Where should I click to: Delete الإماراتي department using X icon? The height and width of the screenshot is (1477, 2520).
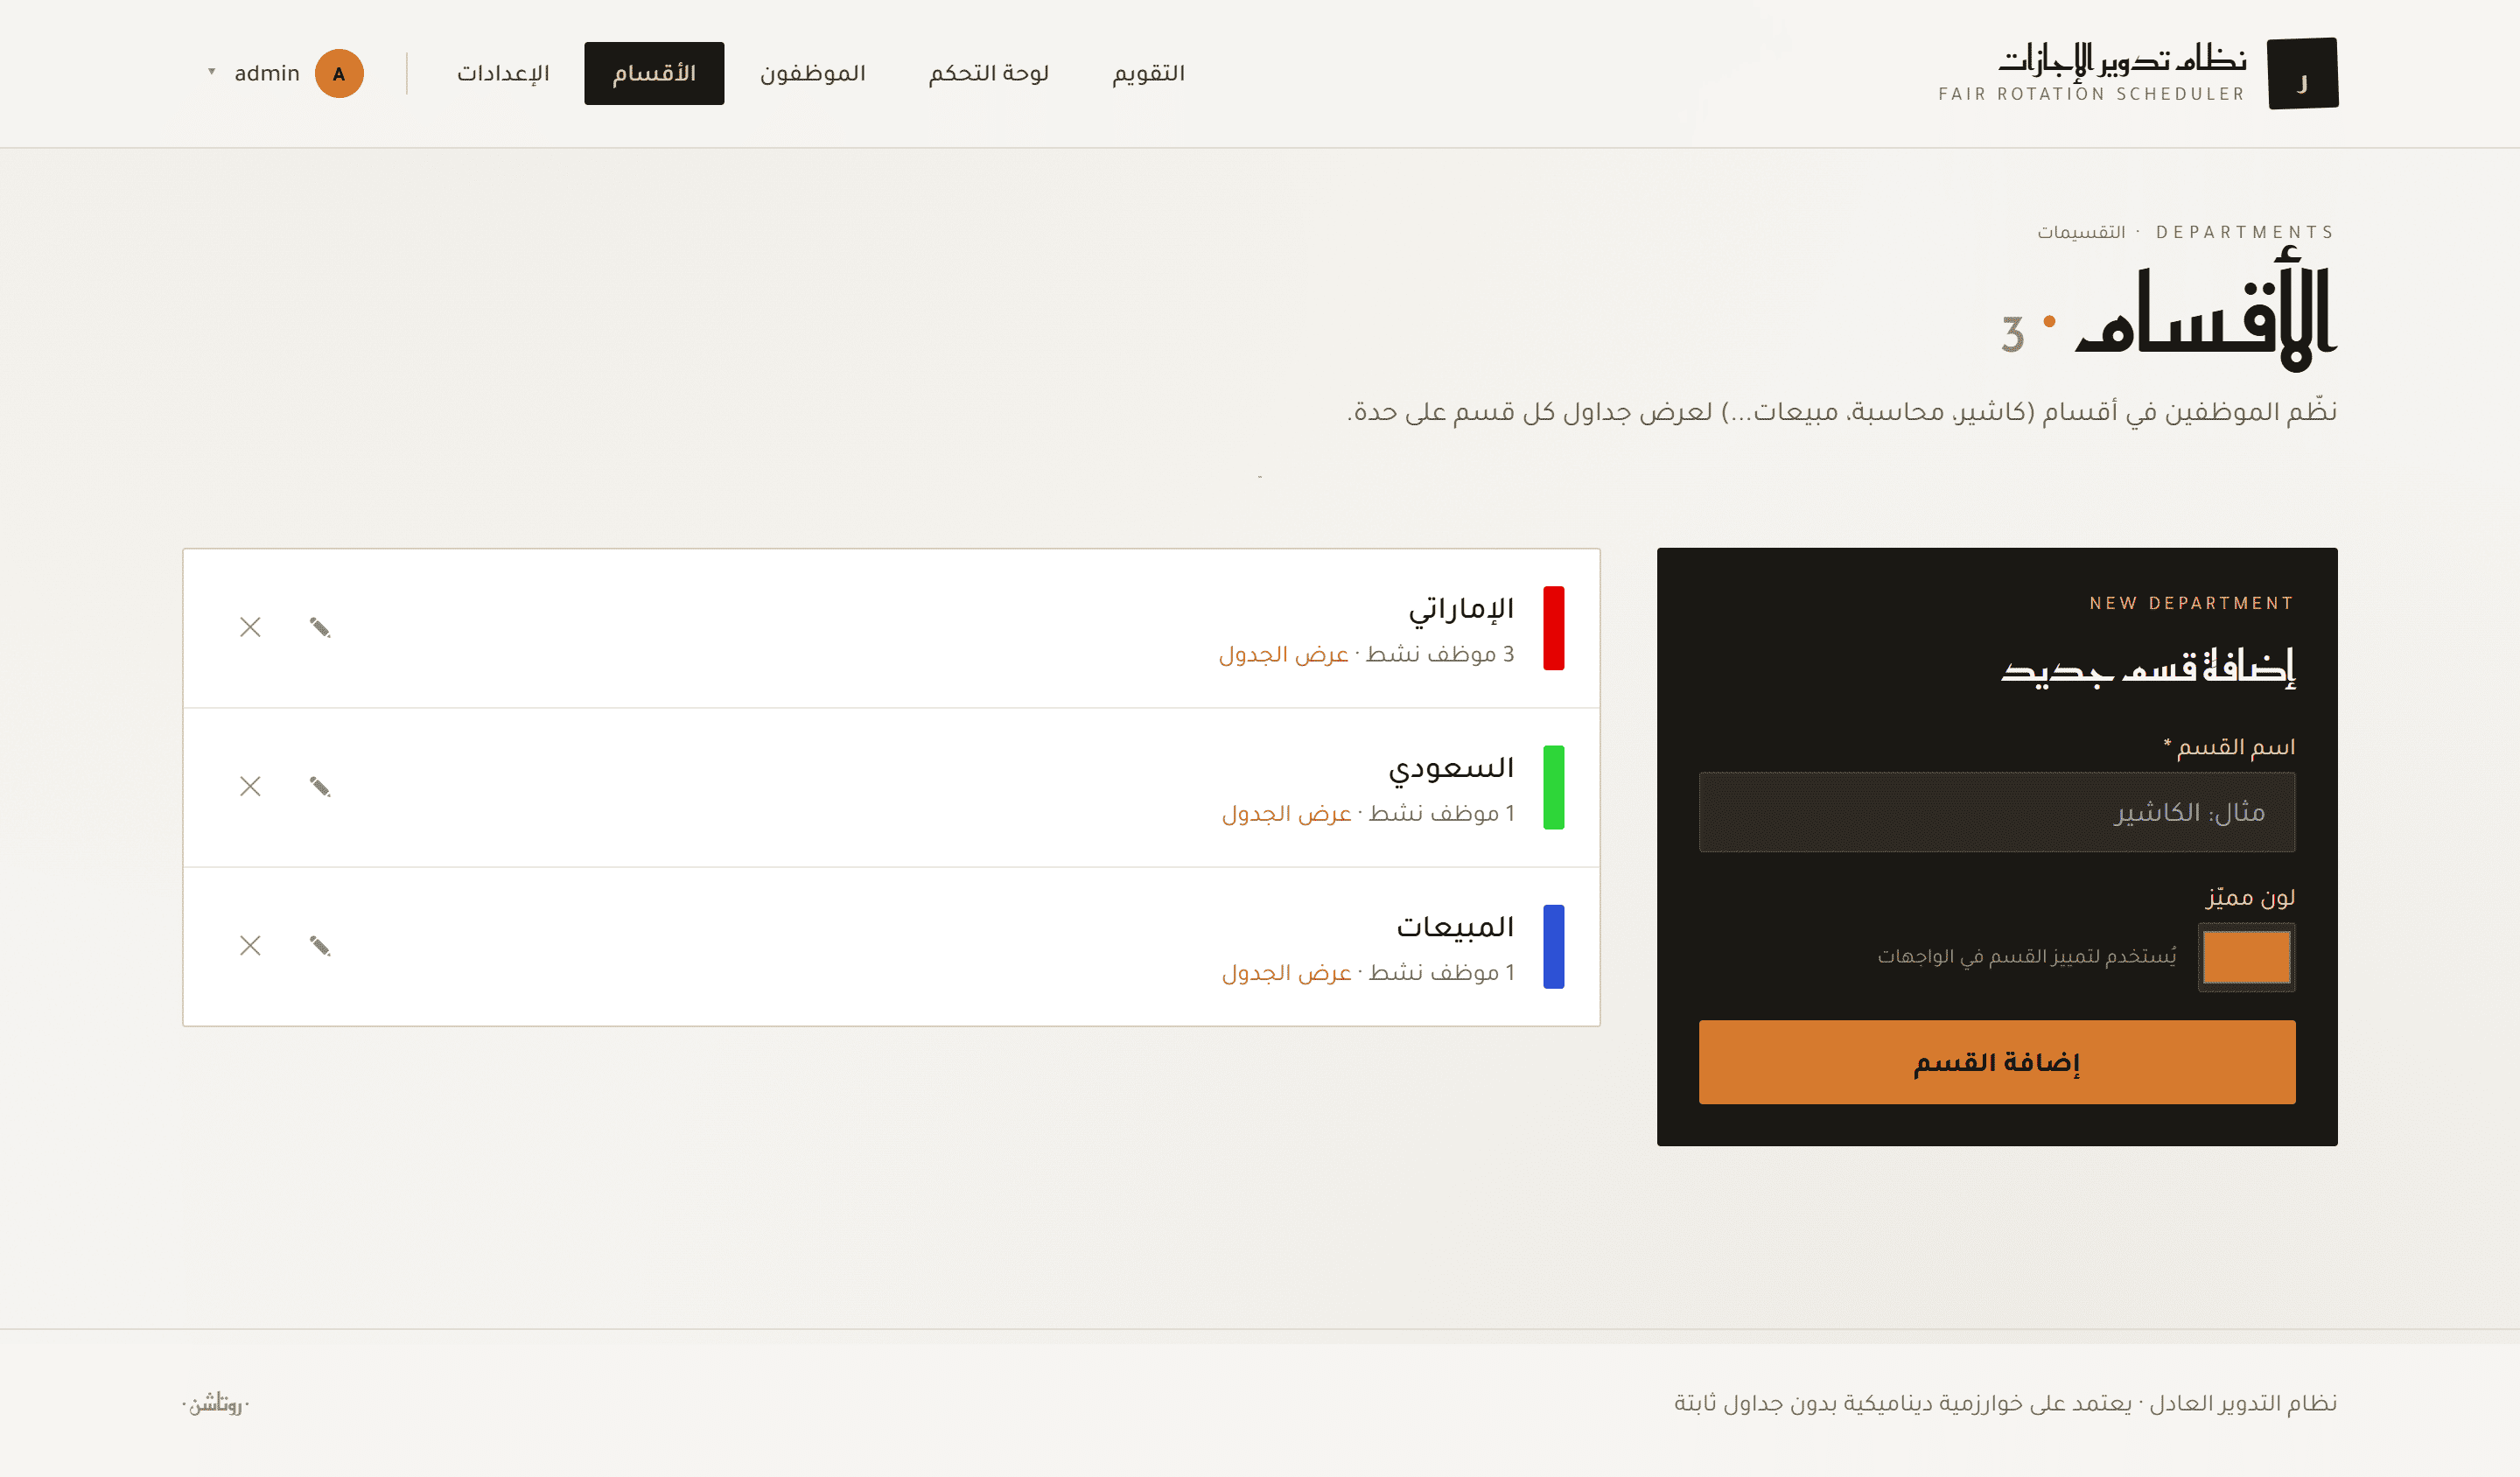click(x=250, y=627)
